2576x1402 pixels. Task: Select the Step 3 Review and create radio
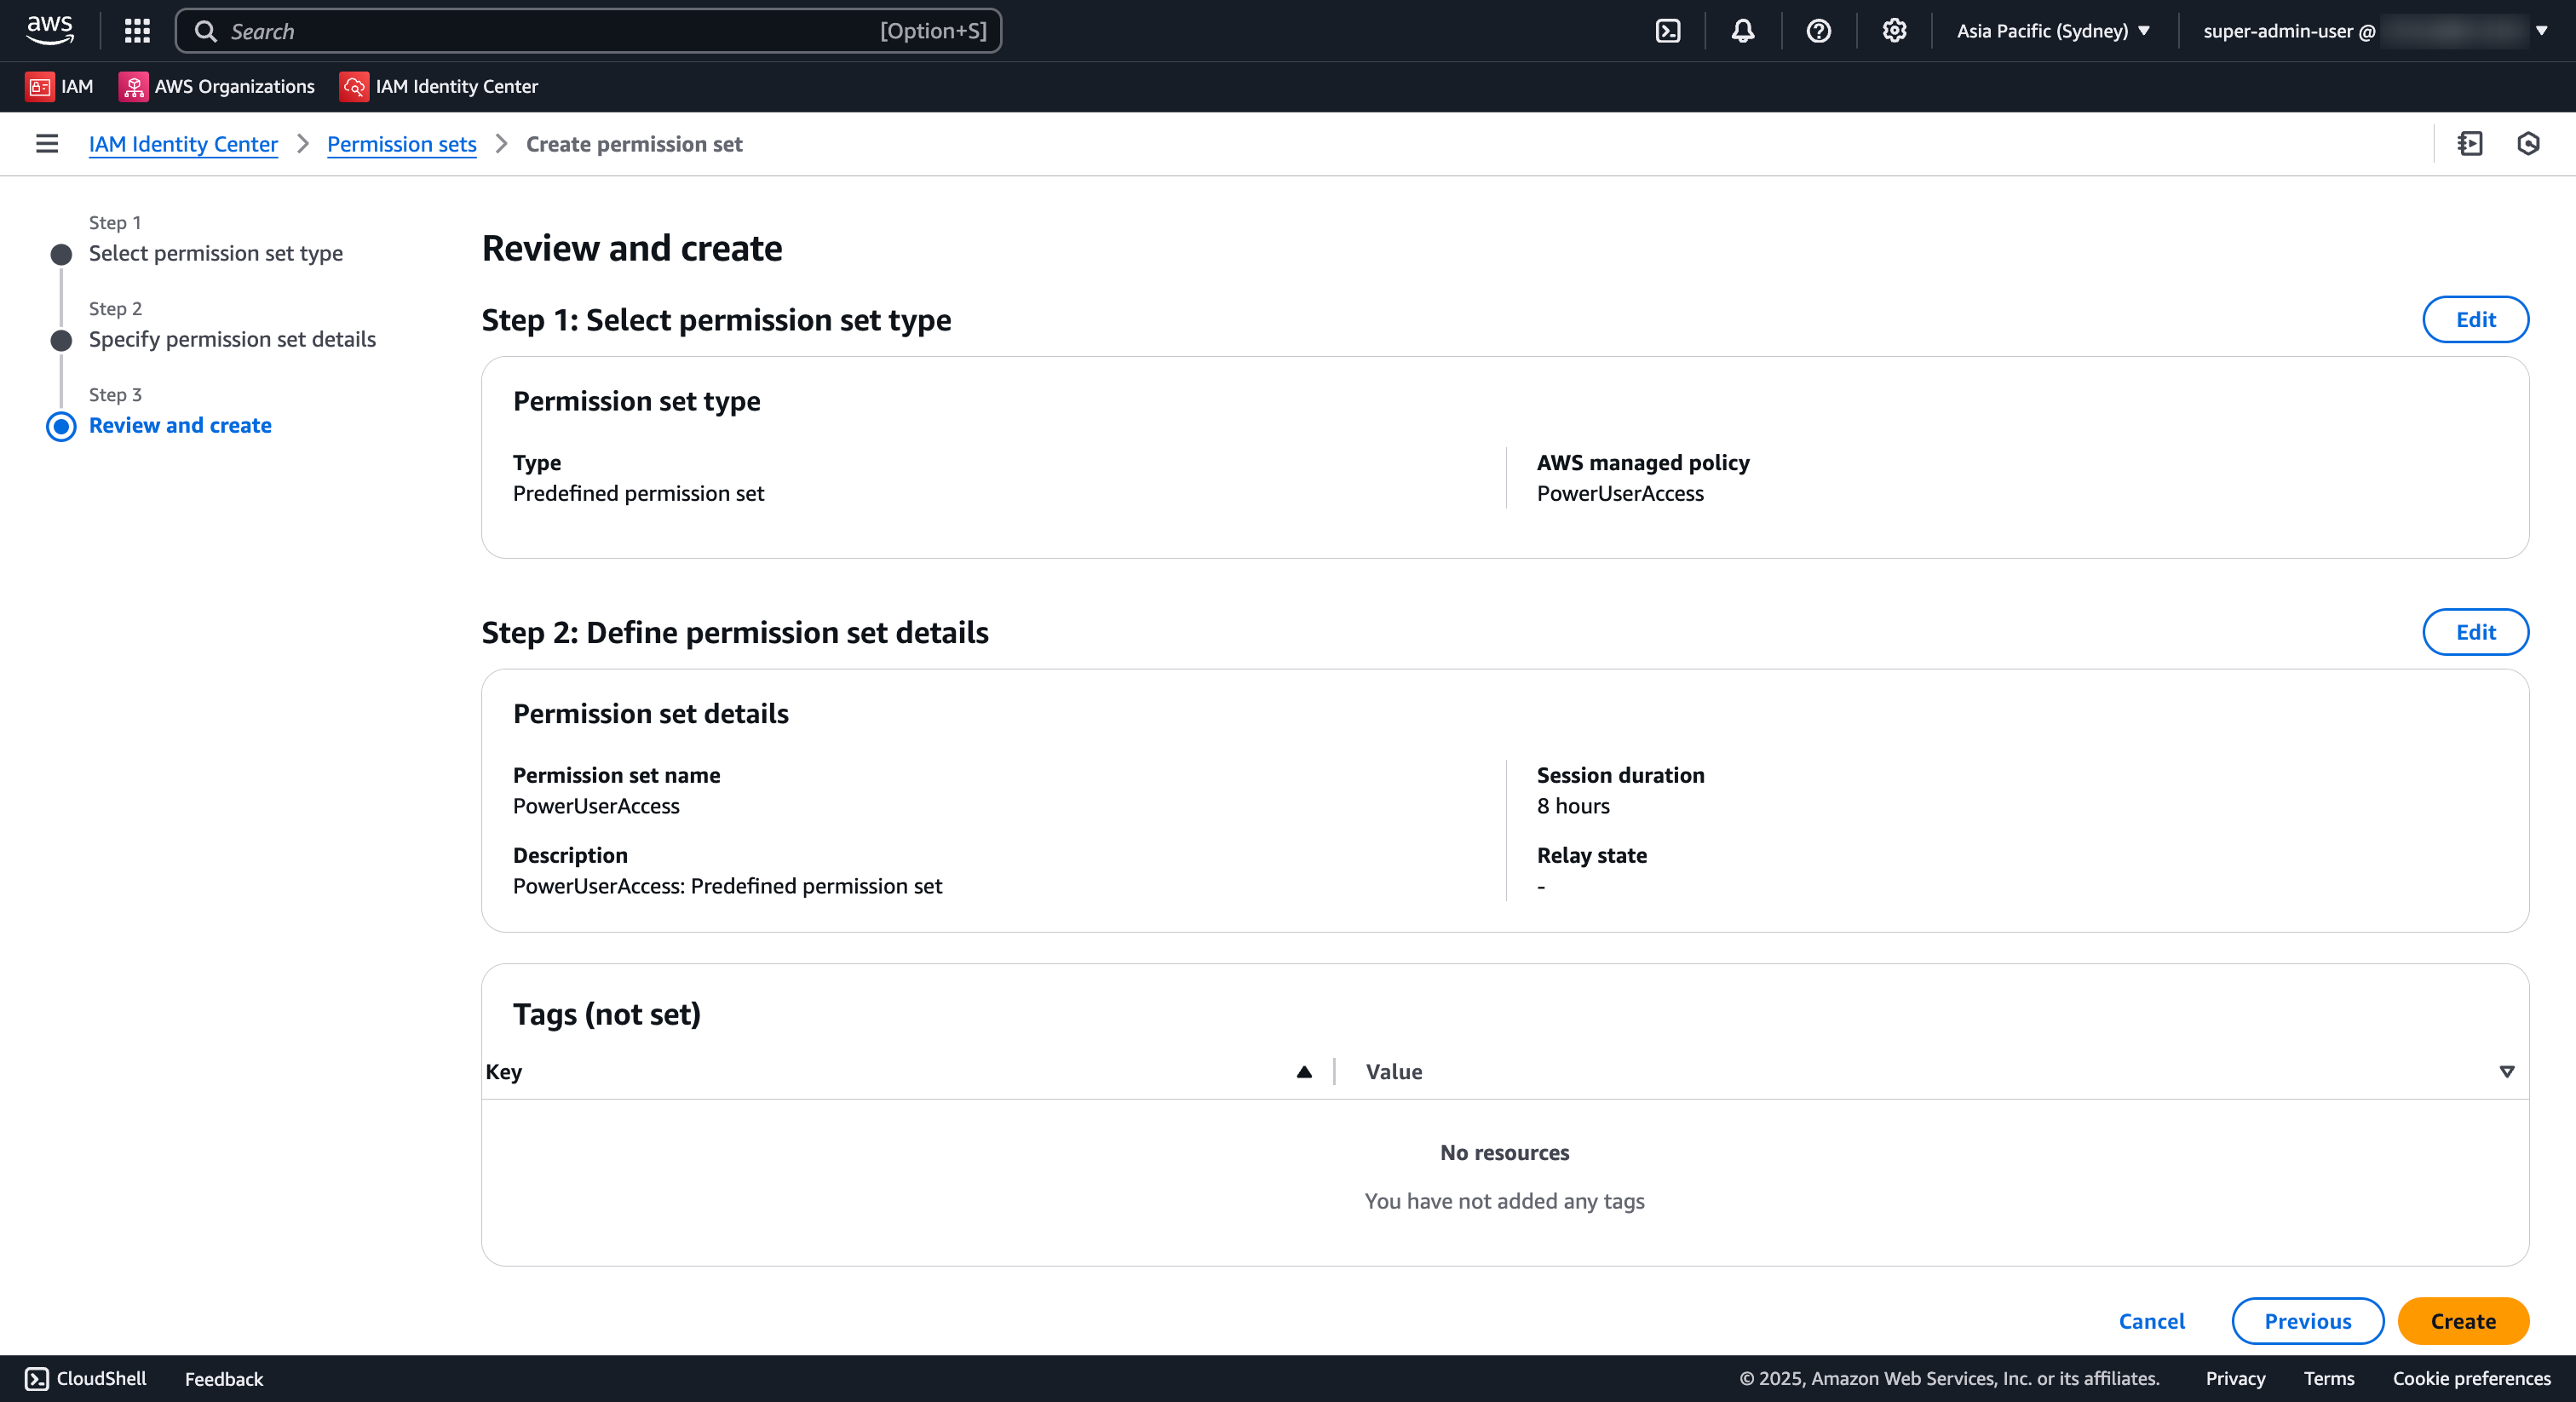tap(61, 426)
